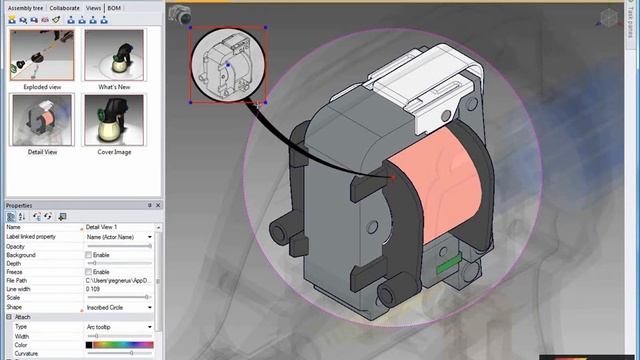Viewport: 640px width, 360px height.
Task: Click the Alphabetical A-Z sort icon
Action: (x=22, y=217)
